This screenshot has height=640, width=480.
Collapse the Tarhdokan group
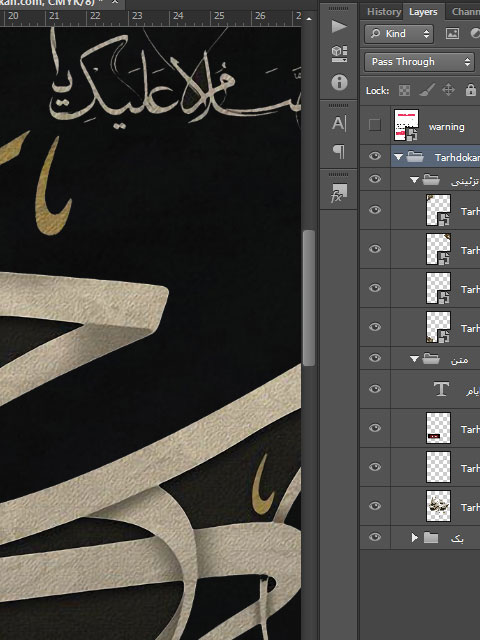coord(398,157)
